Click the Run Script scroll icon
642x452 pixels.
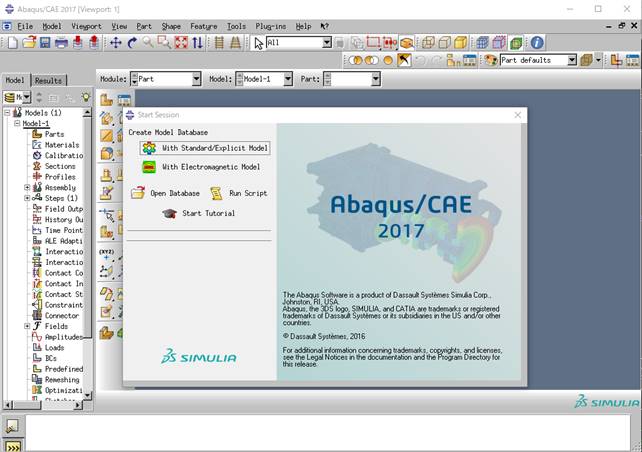coord(216,193)
